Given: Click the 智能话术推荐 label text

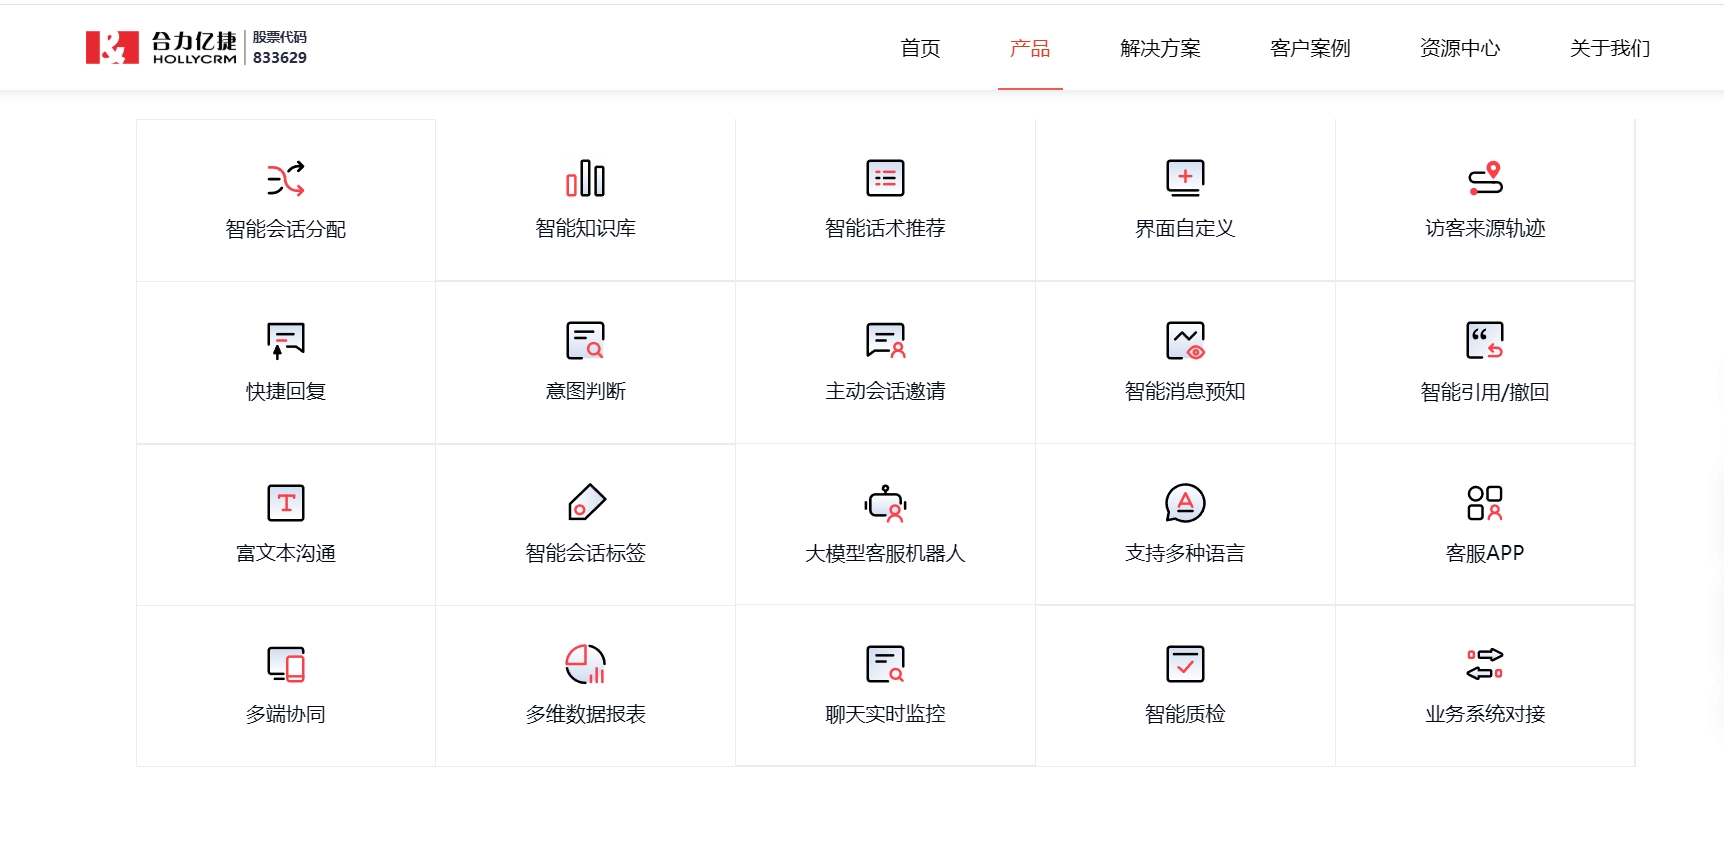Looking at the screenshot, I should pos(885,228).
